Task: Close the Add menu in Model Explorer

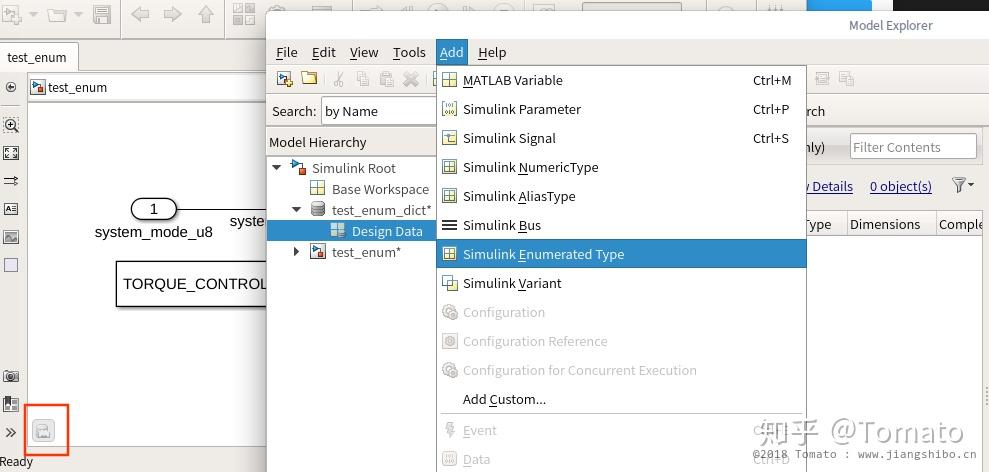Action: [452, 52]
